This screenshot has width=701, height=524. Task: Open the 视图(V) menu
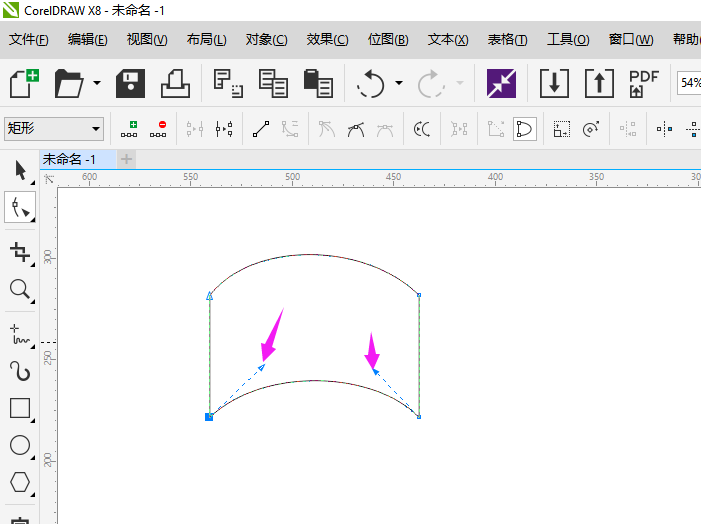(x=147, y=40)
